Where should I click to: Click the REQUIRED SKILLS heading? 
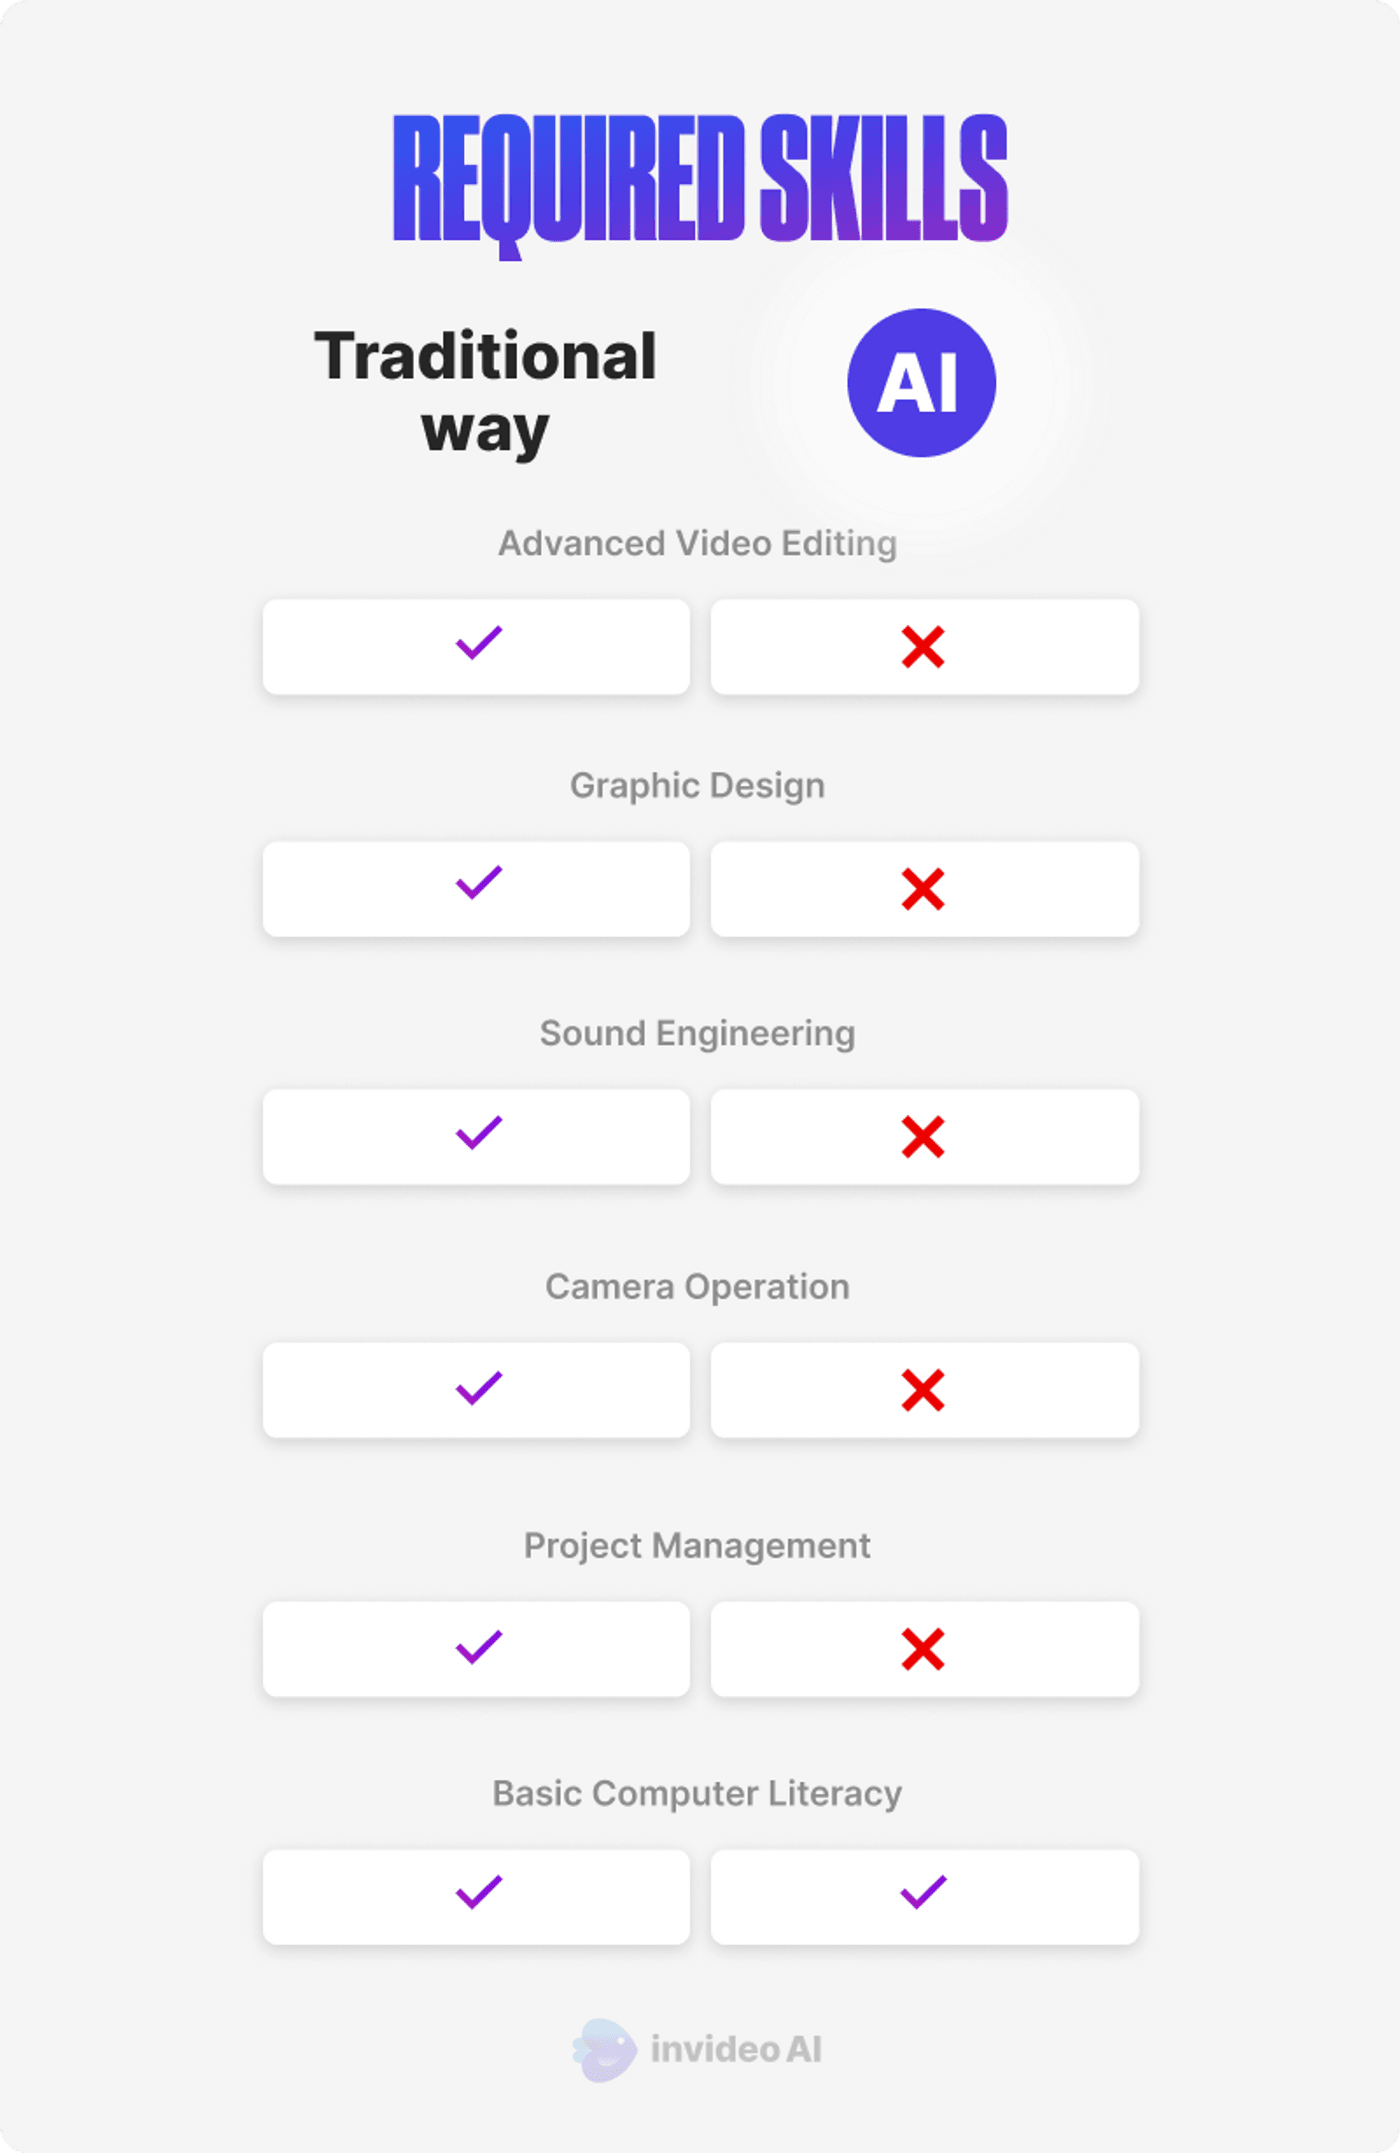tap(700, 180)
